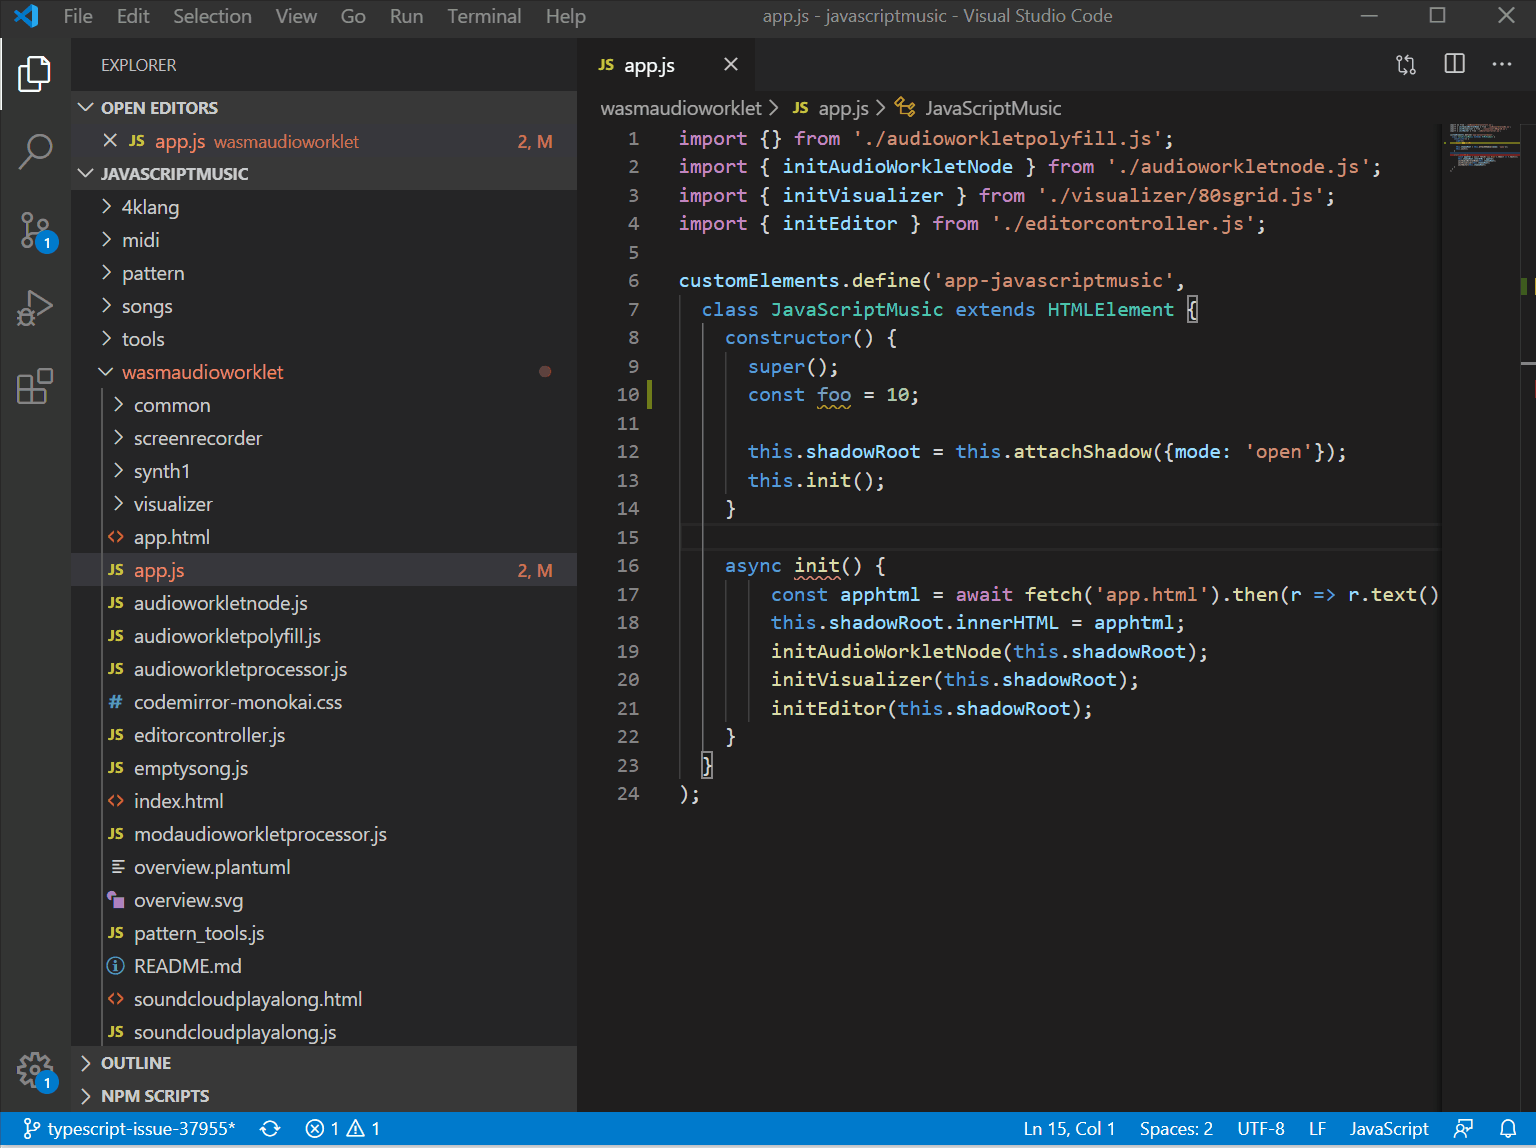Open the File menu
The height and width of the screenshot is (1148, 1536).
(78, 16)
